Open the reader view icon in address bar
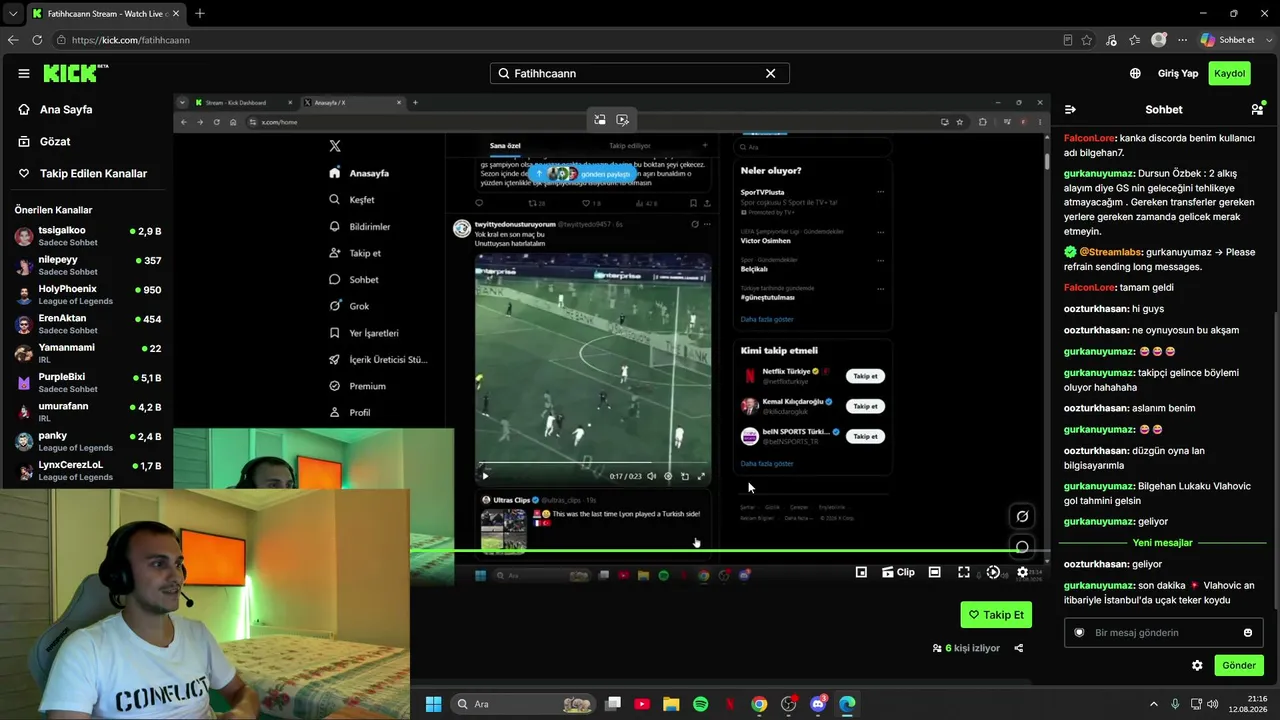1280x720 pixels. [x=1068, y=40]
